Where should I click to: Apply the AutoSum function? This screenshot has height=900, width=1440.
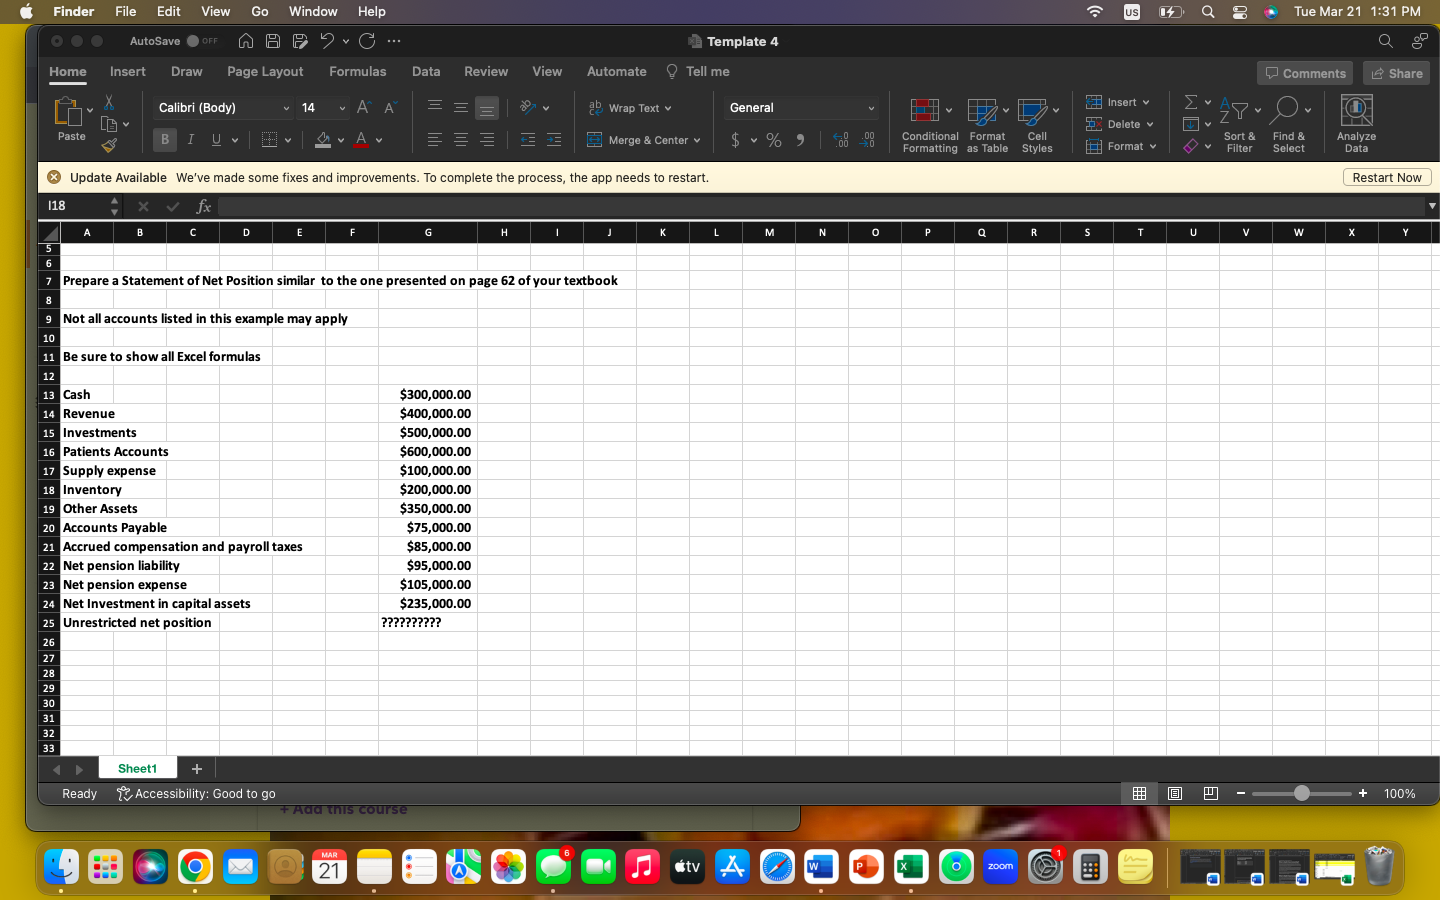(x=1189, y=100)
